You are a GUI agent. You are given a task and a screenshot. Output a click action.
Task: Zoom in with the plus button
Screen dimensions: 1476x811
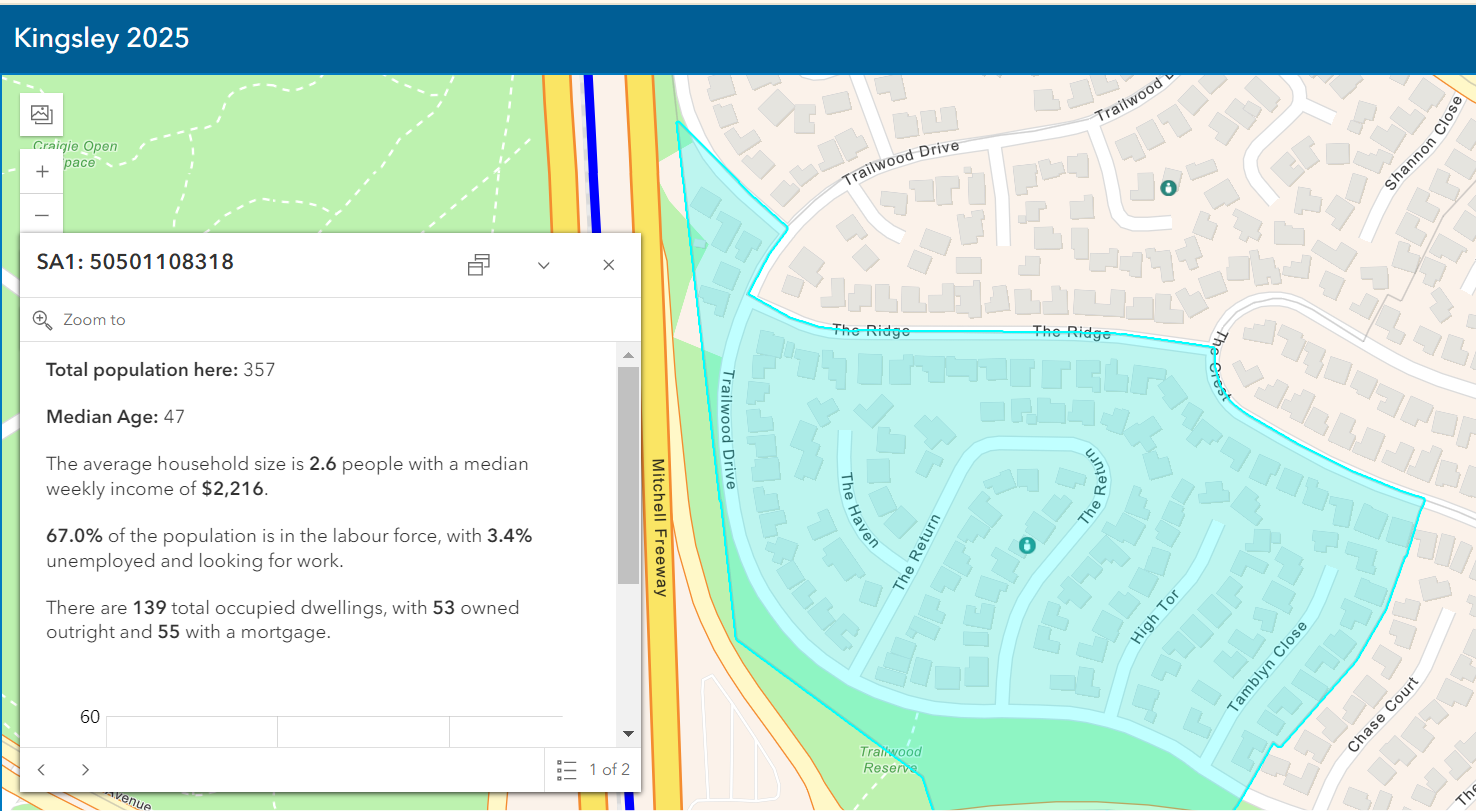(42, 171)
